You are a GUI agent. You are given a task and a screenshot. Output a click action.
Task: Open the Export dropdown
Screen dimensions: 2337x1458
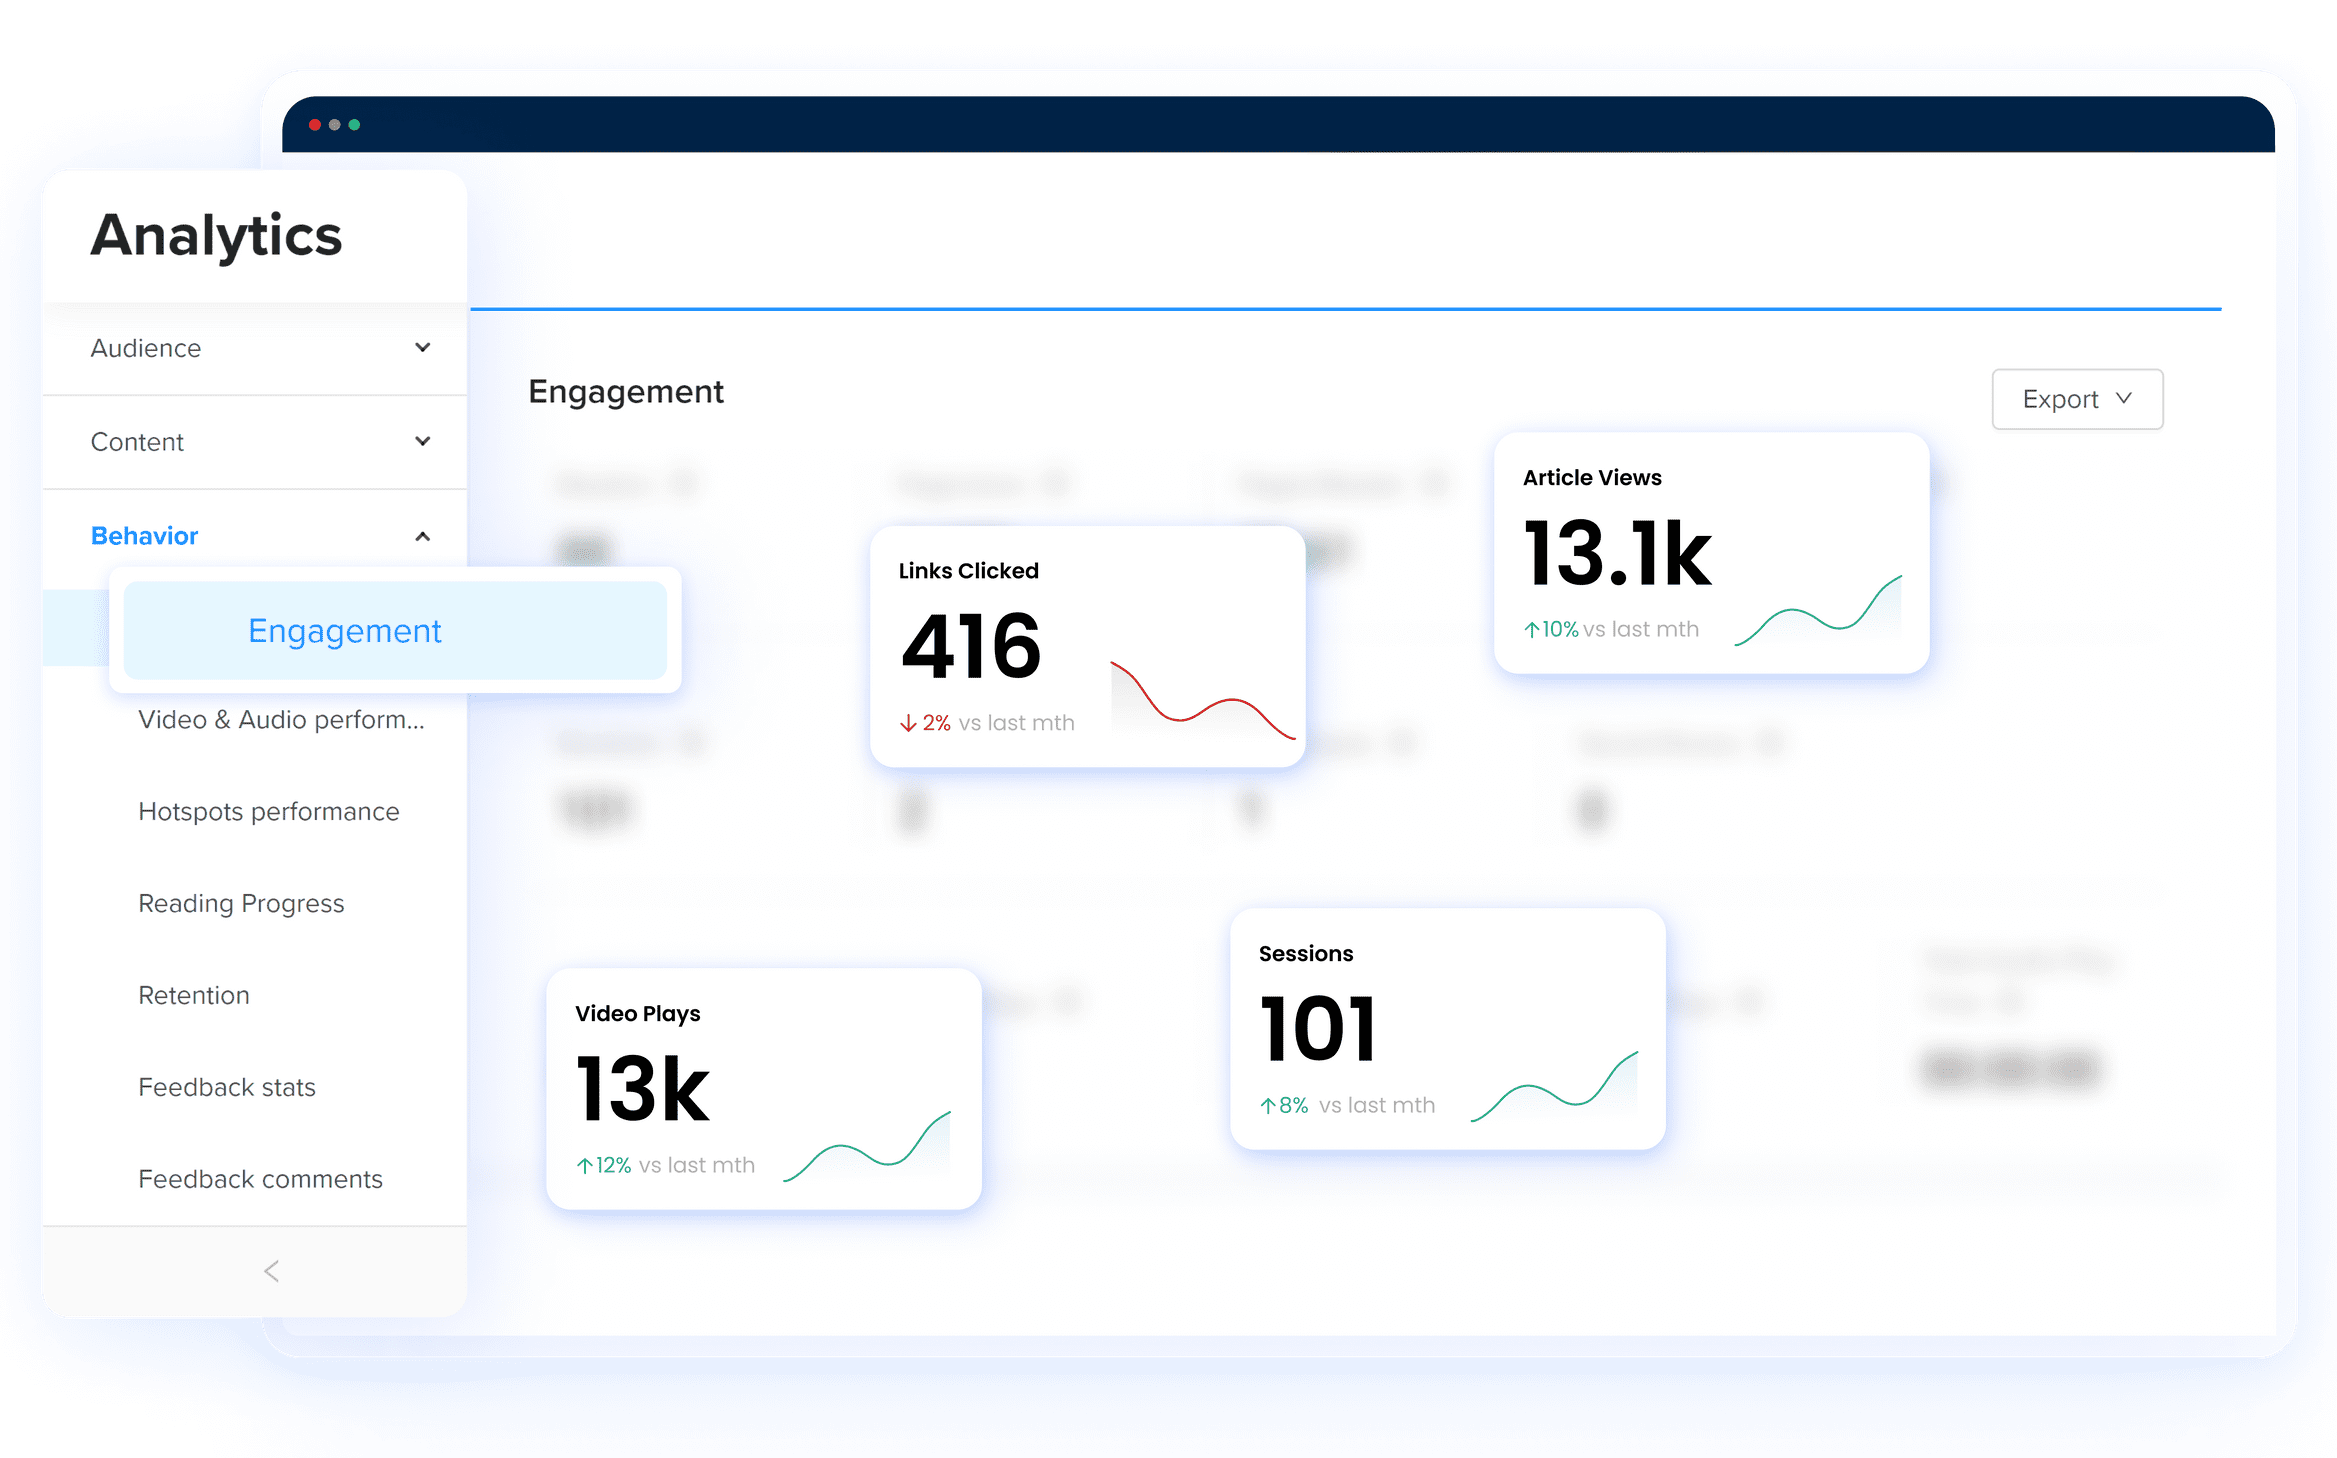pos(2076,399)
